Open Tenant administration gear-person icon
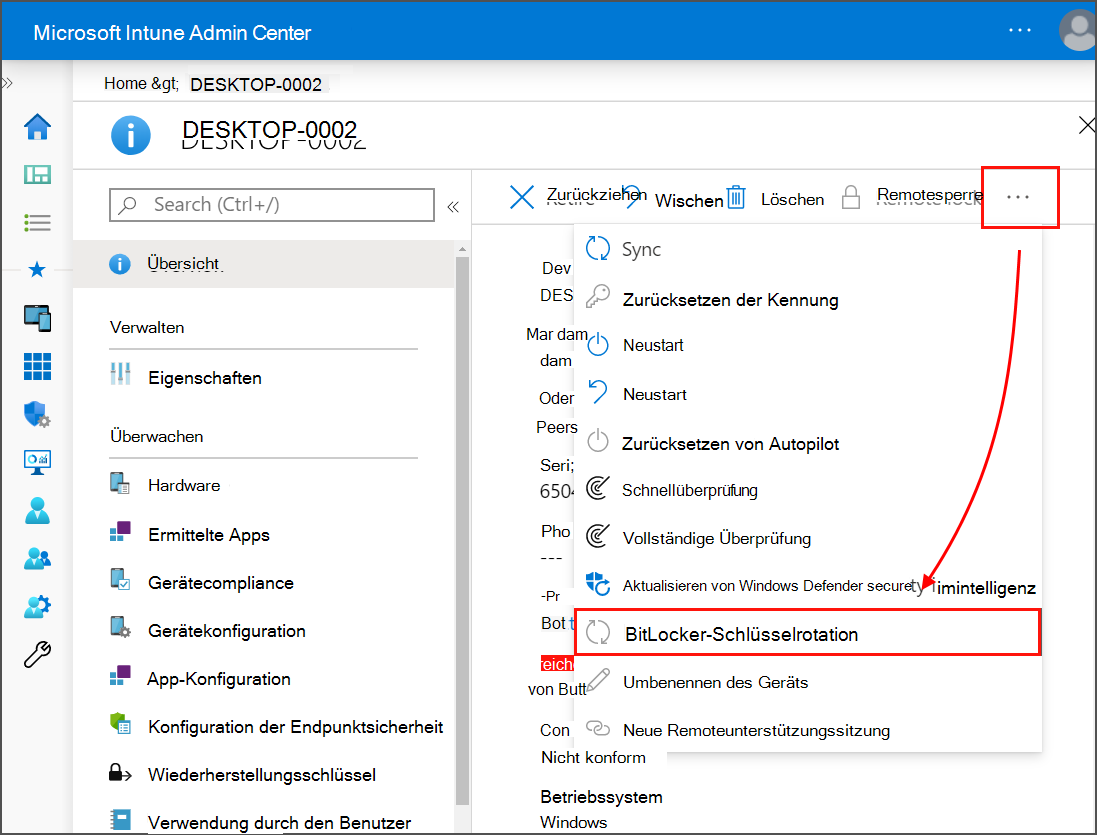Viewport: 1097px width, 835px height. tap(37, 606)
